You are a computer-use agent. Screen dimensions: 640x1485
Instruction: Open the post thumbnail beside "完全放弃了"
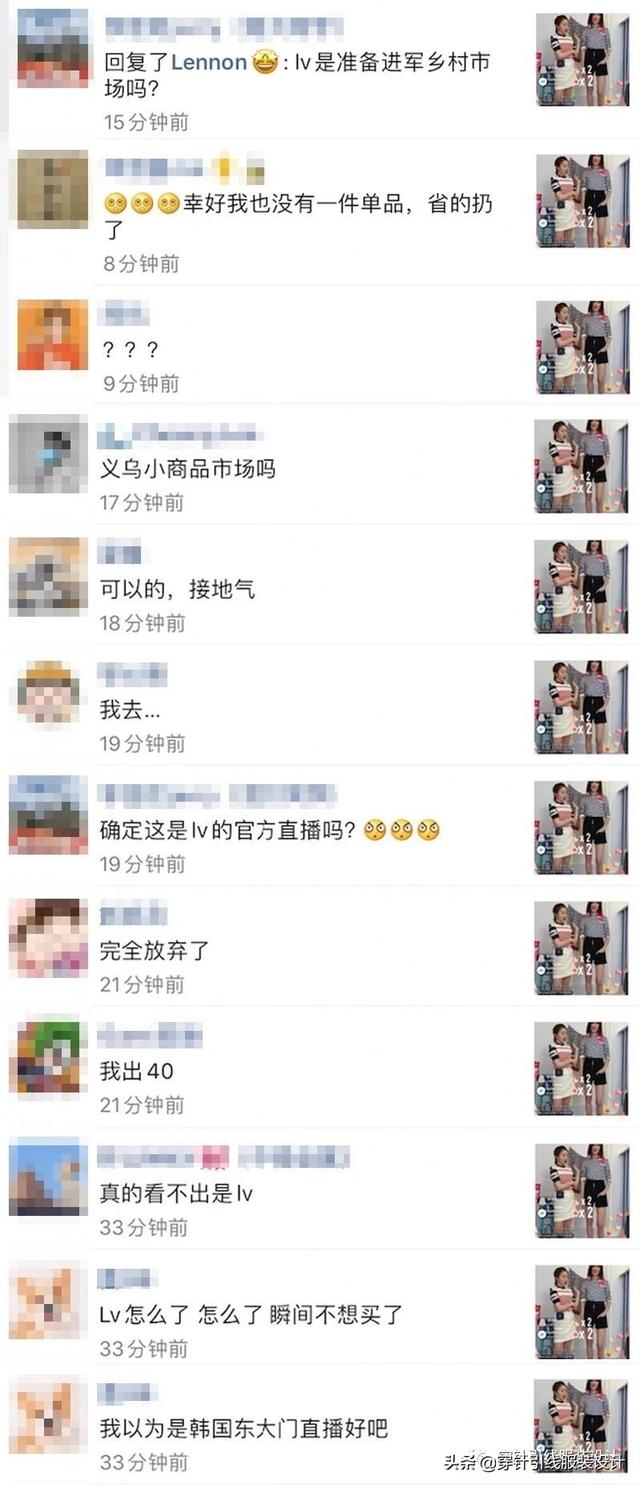pyautogui.click(x=570, y=948)
